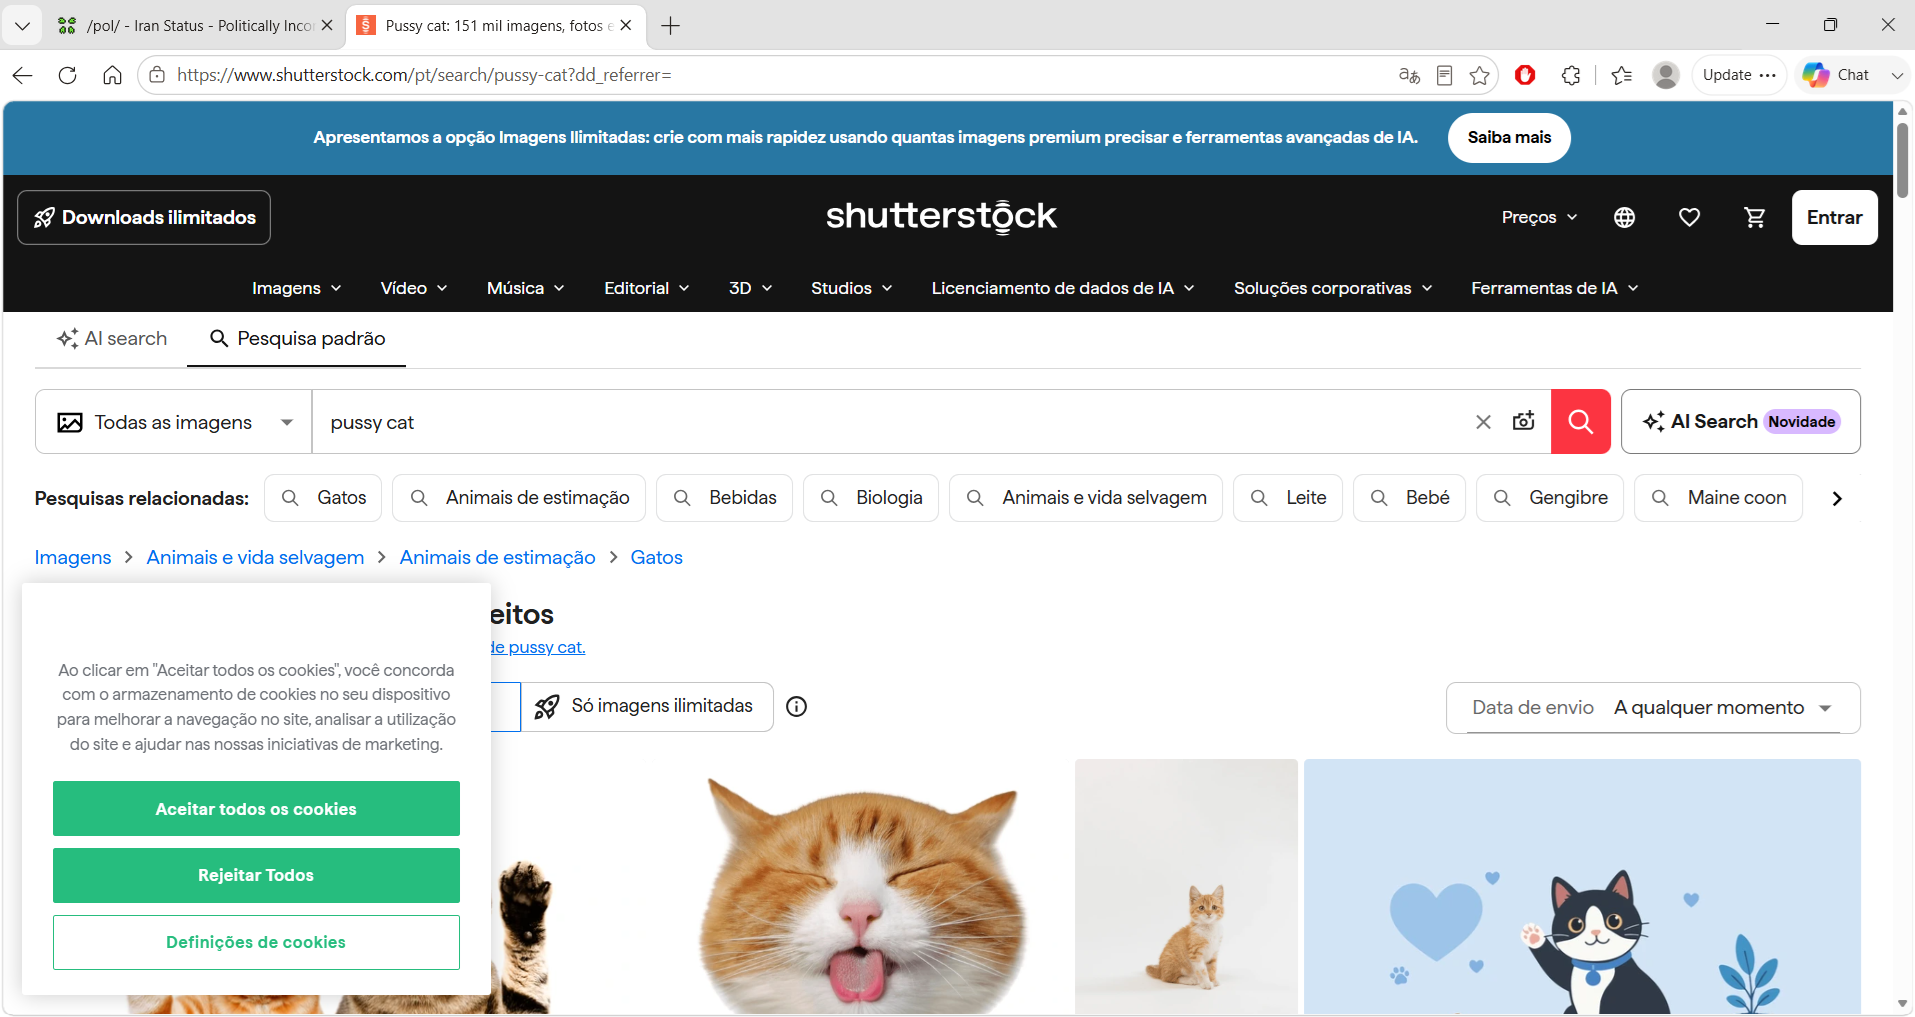This screenshot has width=1915, height=1017.
Task: Switch to the /pol/ Iran Status tab
Action: tap(196, 26)
